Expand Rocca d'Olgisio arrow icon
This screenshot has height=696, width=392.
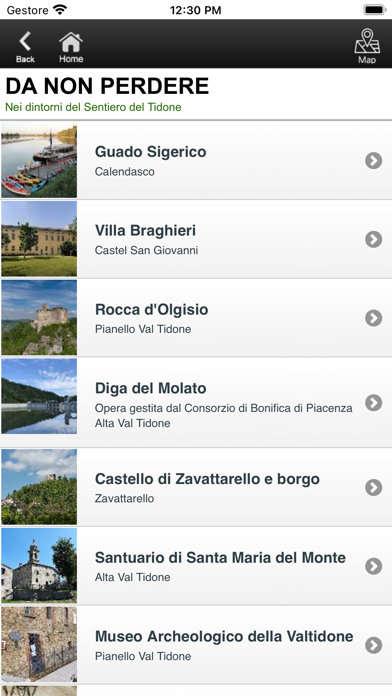tap(374, 318)
